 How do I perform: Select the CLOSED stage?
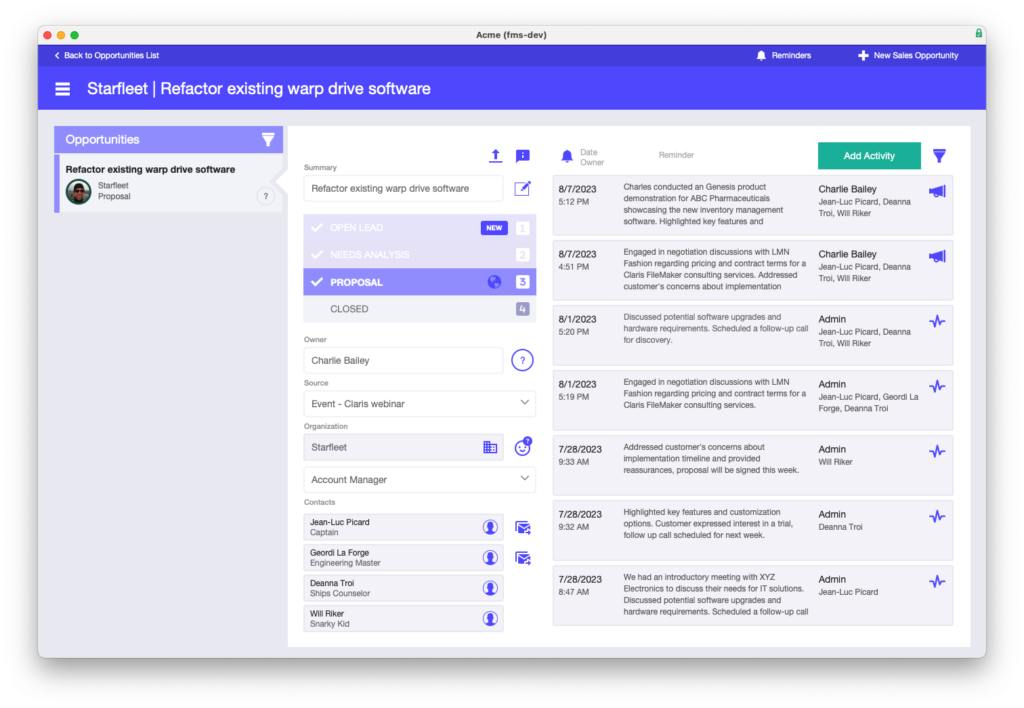pos(349,309)
